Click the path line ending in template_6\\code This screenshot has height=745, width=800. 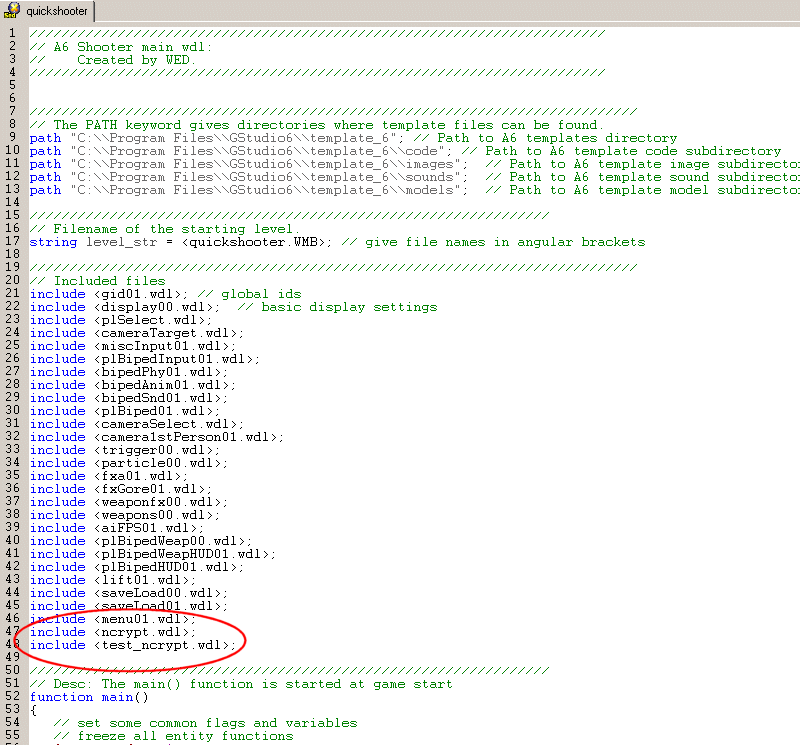[x=405, y=151]
